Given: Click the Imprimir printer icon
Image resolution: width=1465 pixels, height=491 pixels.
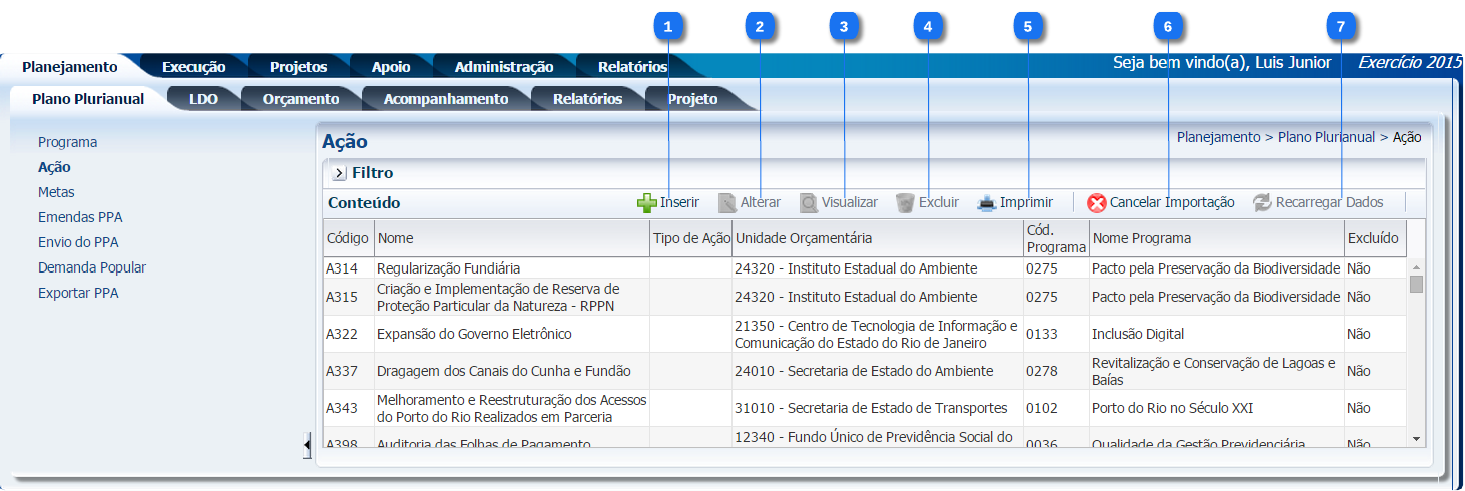Looking at the screenshot, I should click(x=987, y=203).
